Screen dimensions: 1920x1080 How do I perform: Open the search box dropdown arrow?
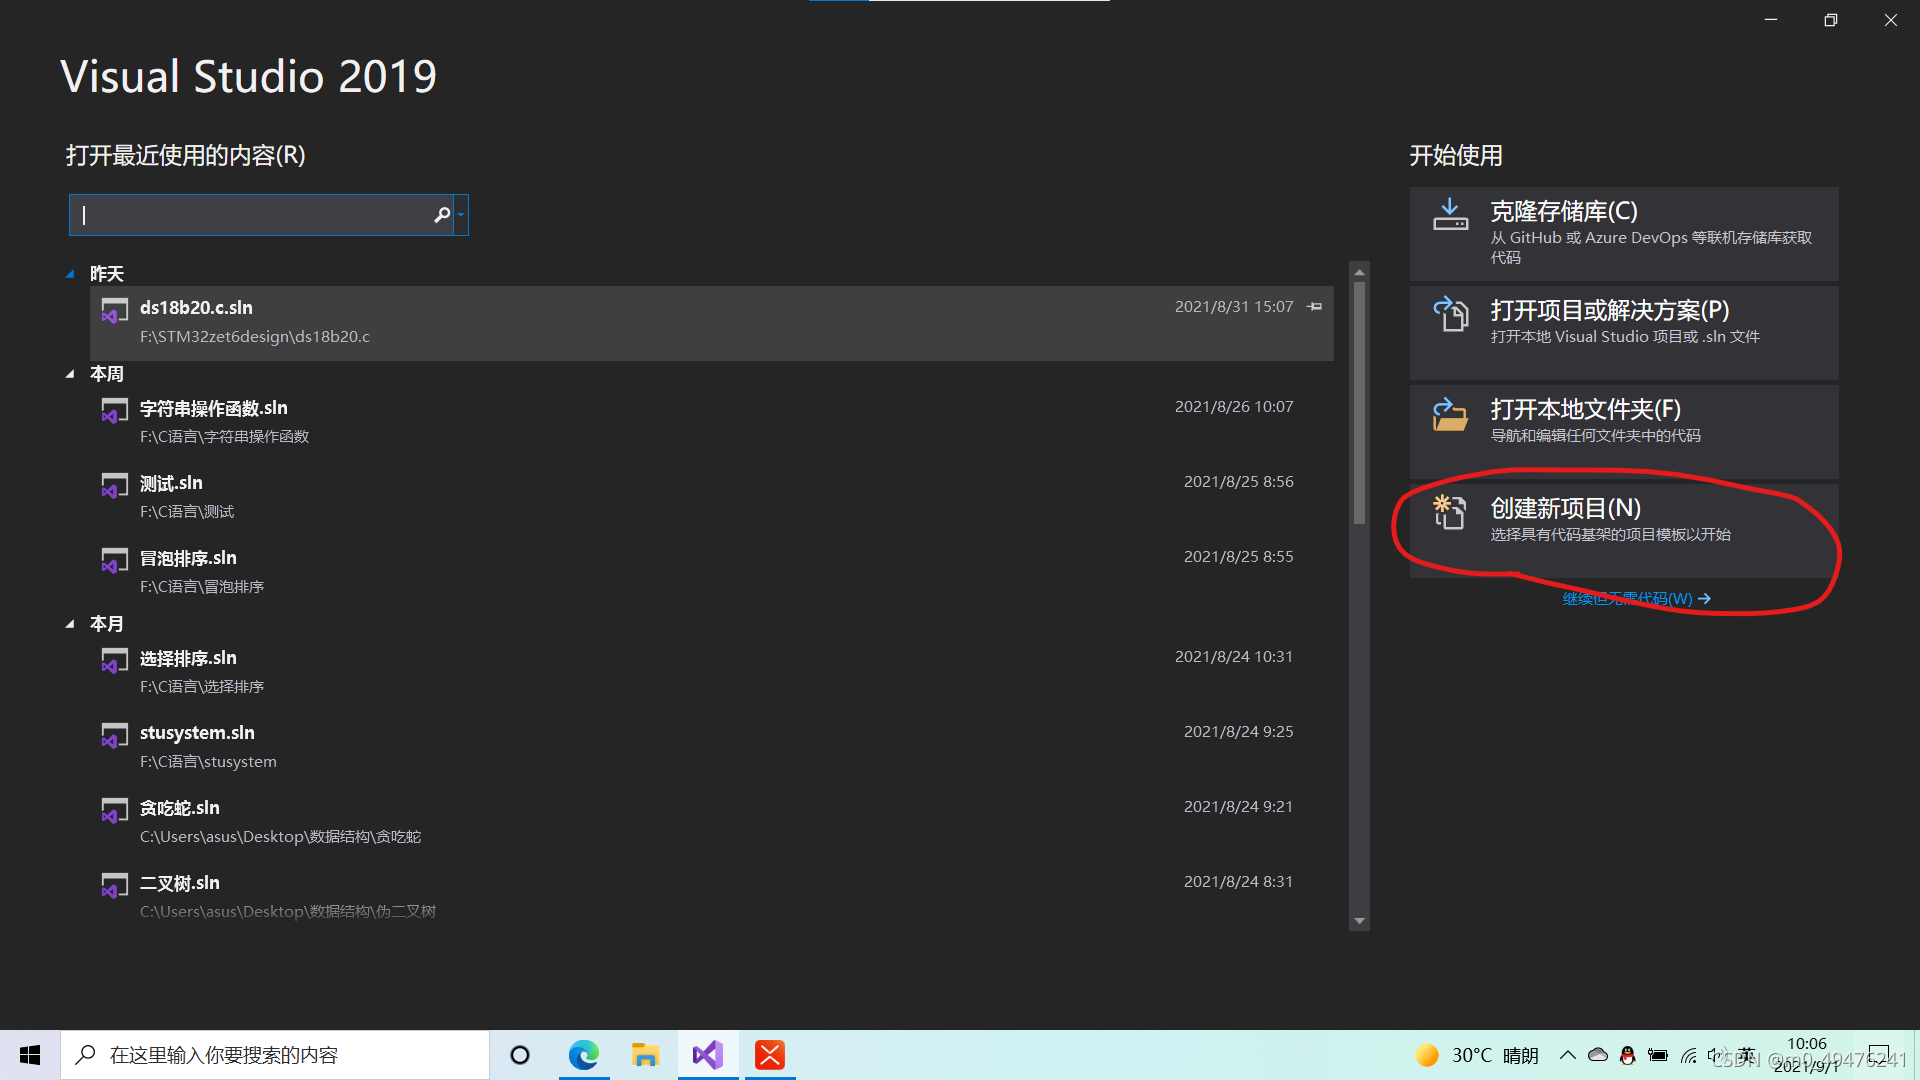[461, 215]
